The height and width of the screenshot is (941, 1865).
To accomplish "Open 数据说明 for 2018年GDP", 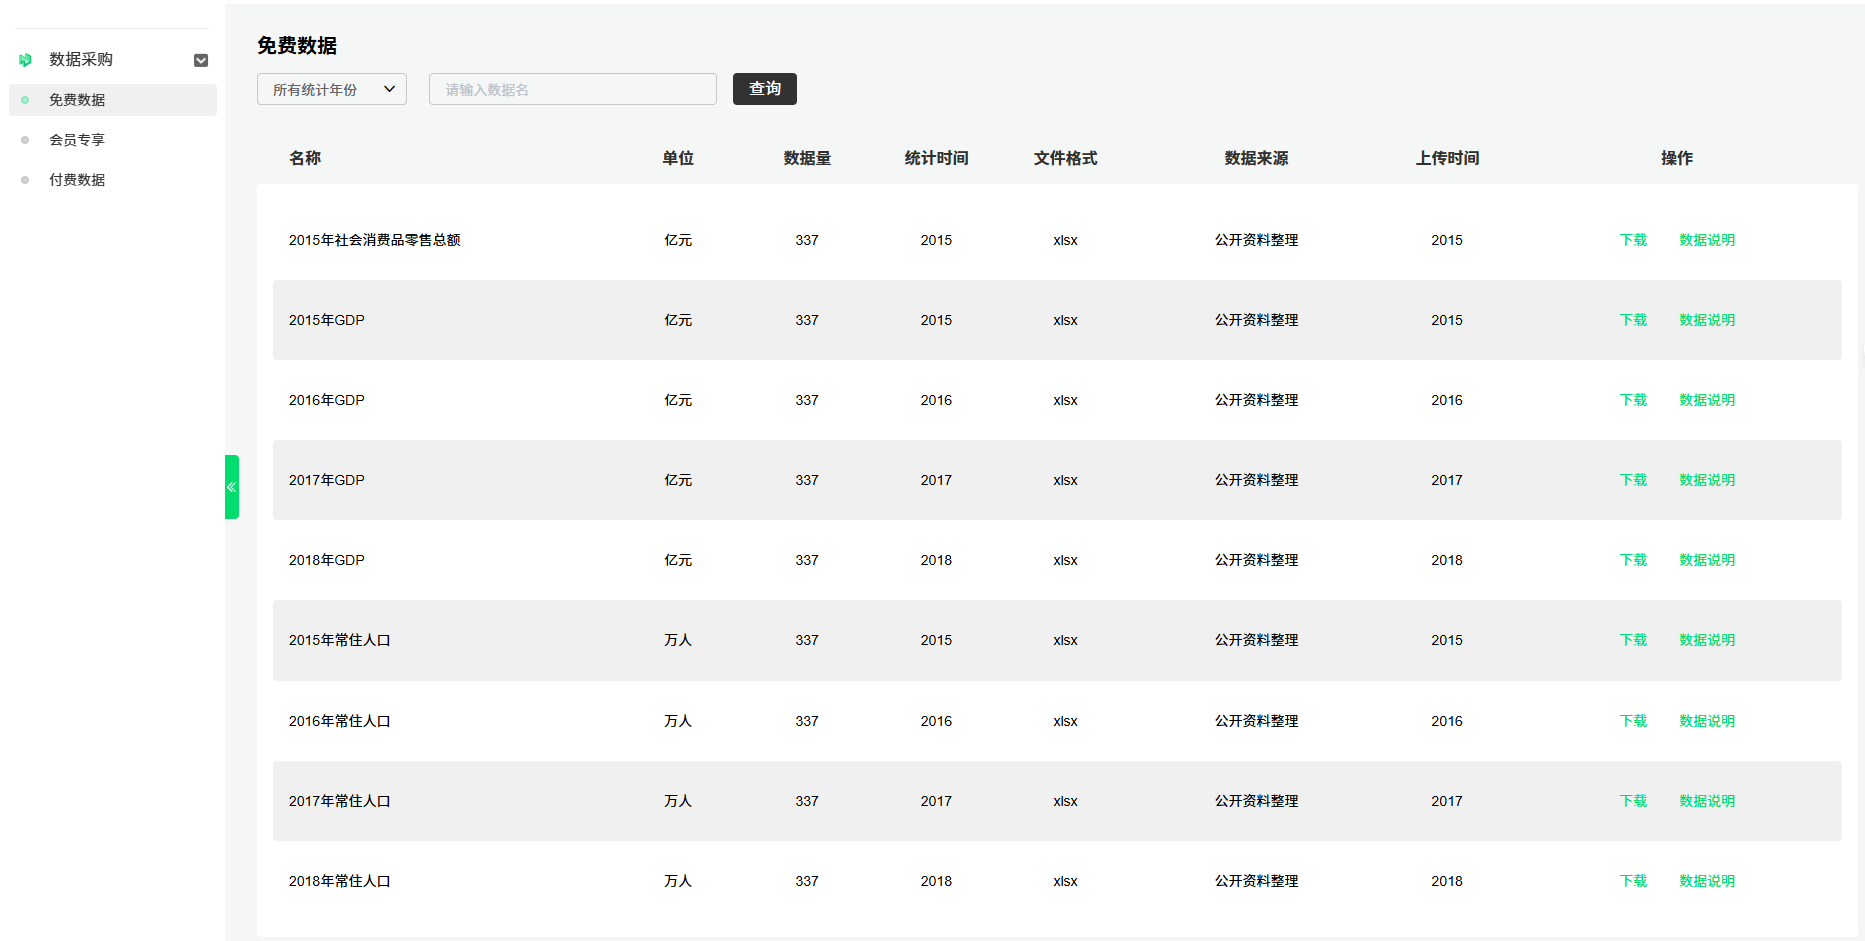I will pos(1707,560).
